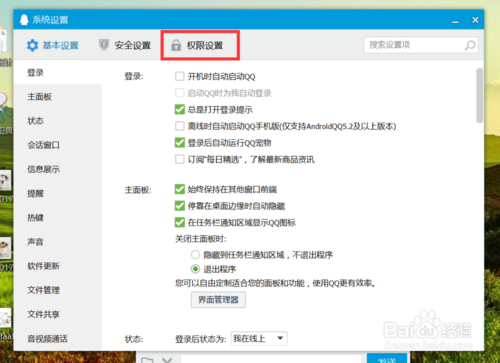Switch to the 安全设置 tab

pyautogui.click(x=125, y=45)
